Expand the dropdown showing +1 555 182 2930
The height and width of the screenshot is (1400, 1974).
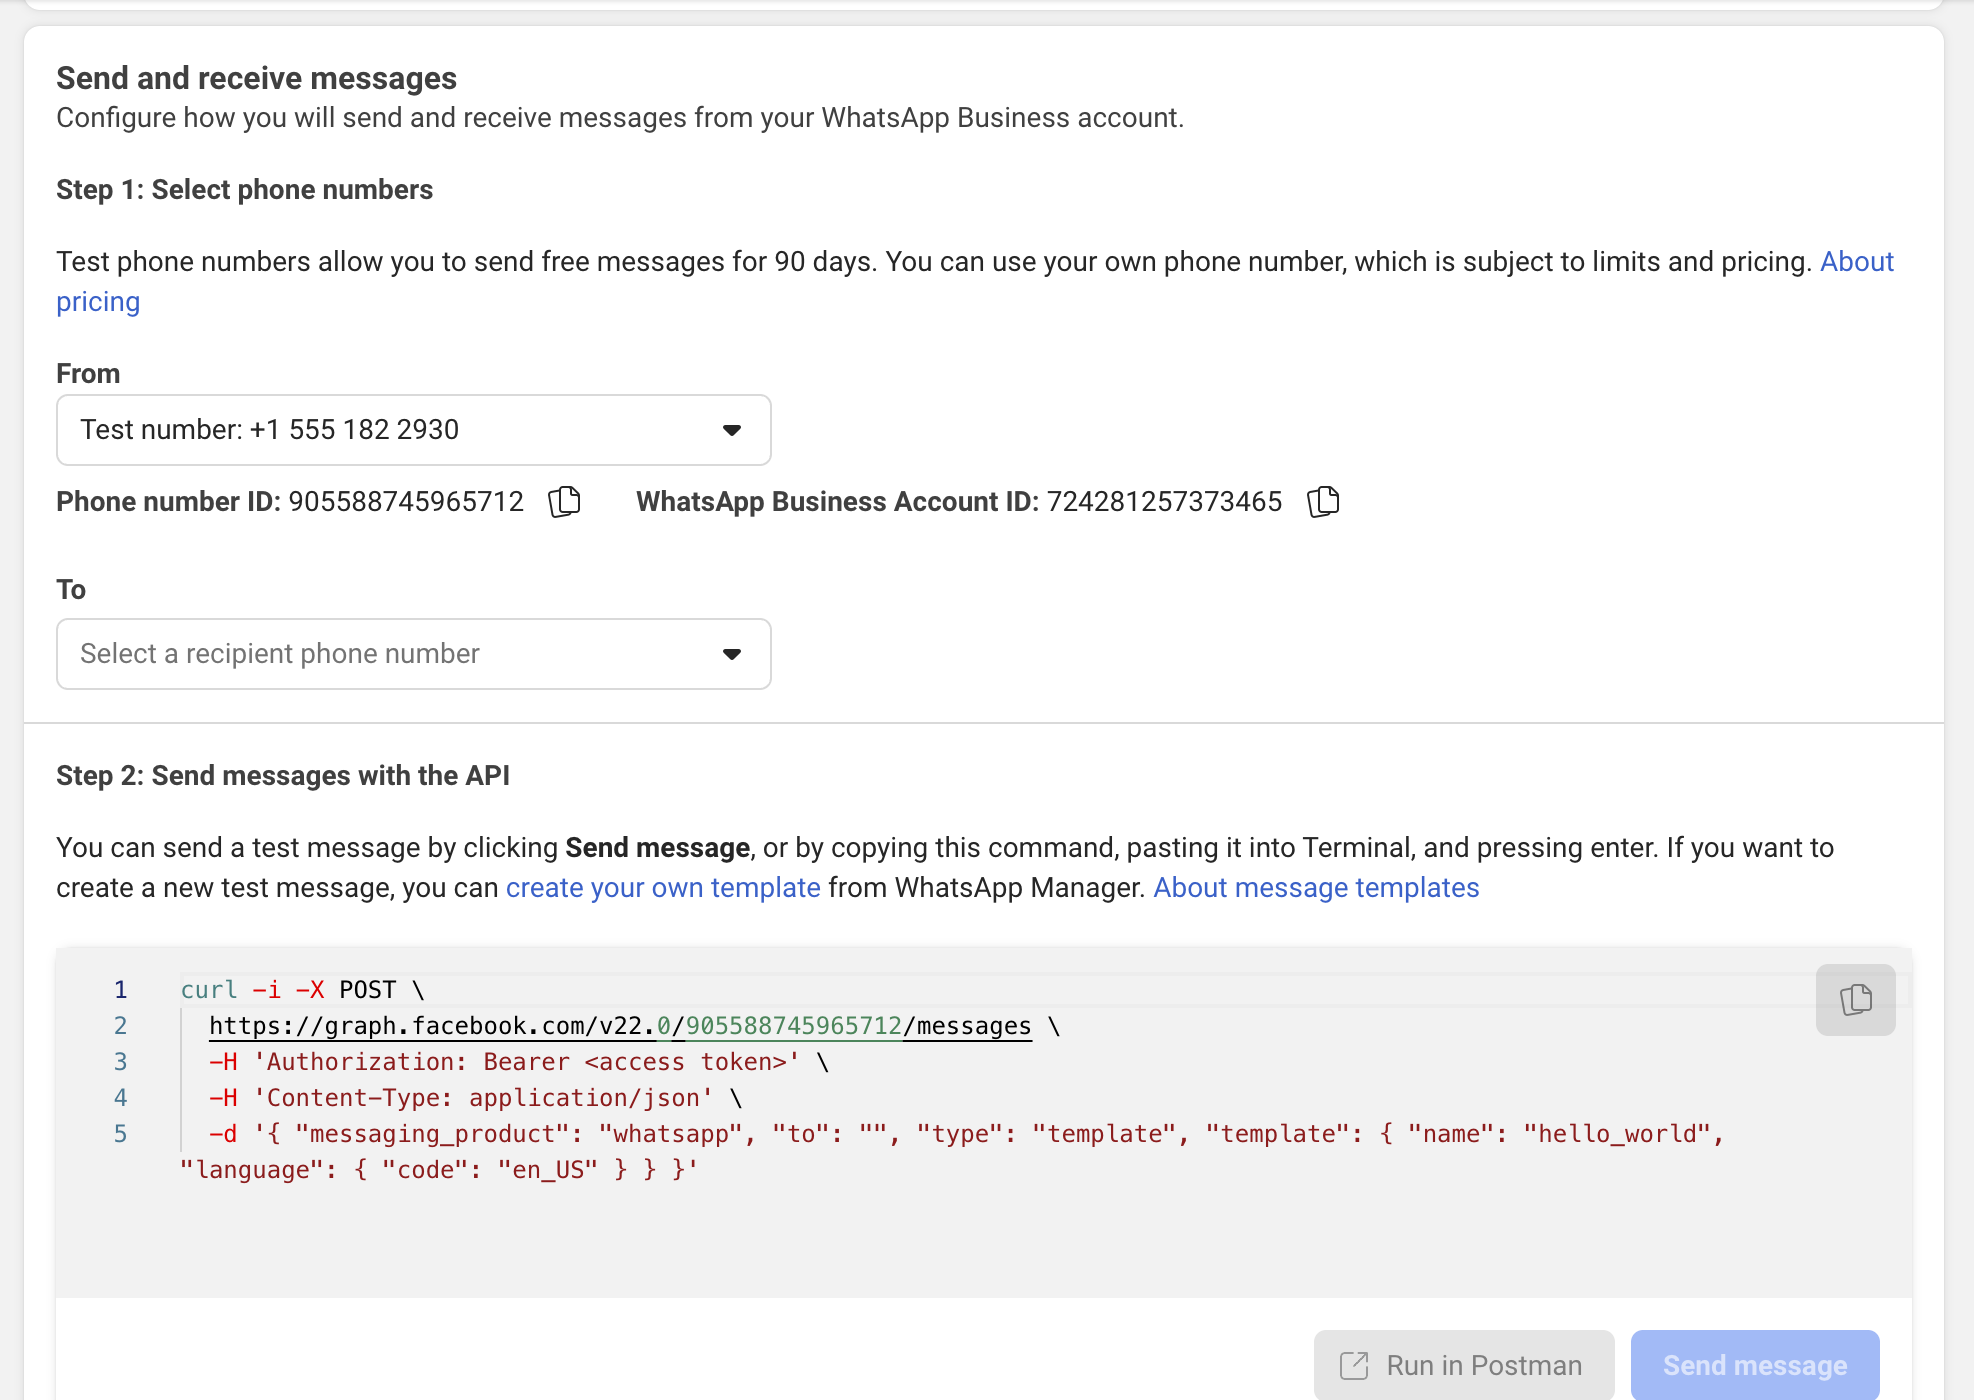click(732, 430)
